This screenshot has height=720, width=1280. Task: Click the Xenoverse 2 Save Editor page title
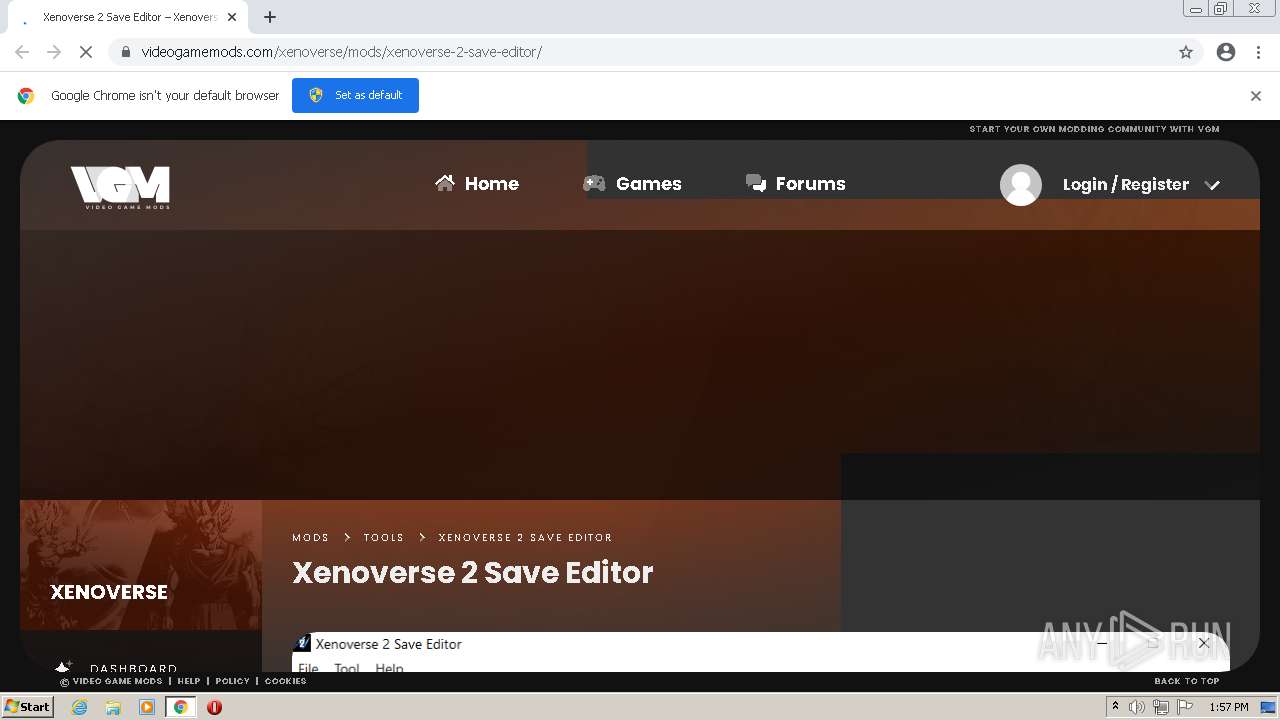tap(473, 572)
